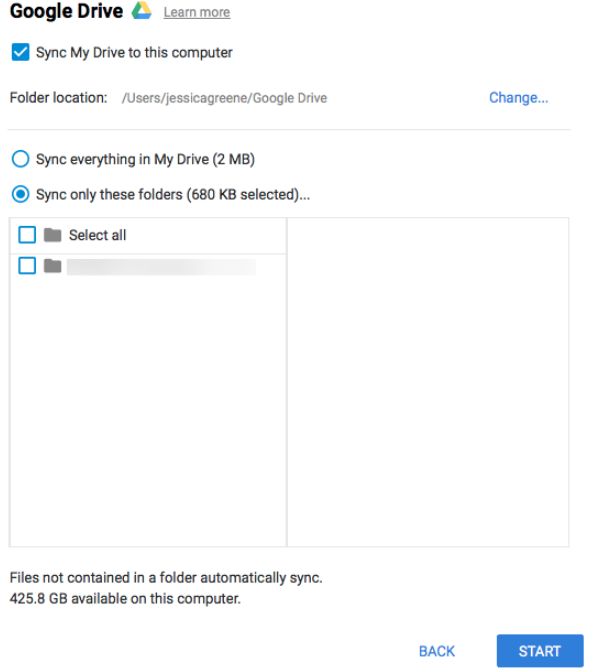
Task: Select the Sync only these folders radio
Action: 19,195
